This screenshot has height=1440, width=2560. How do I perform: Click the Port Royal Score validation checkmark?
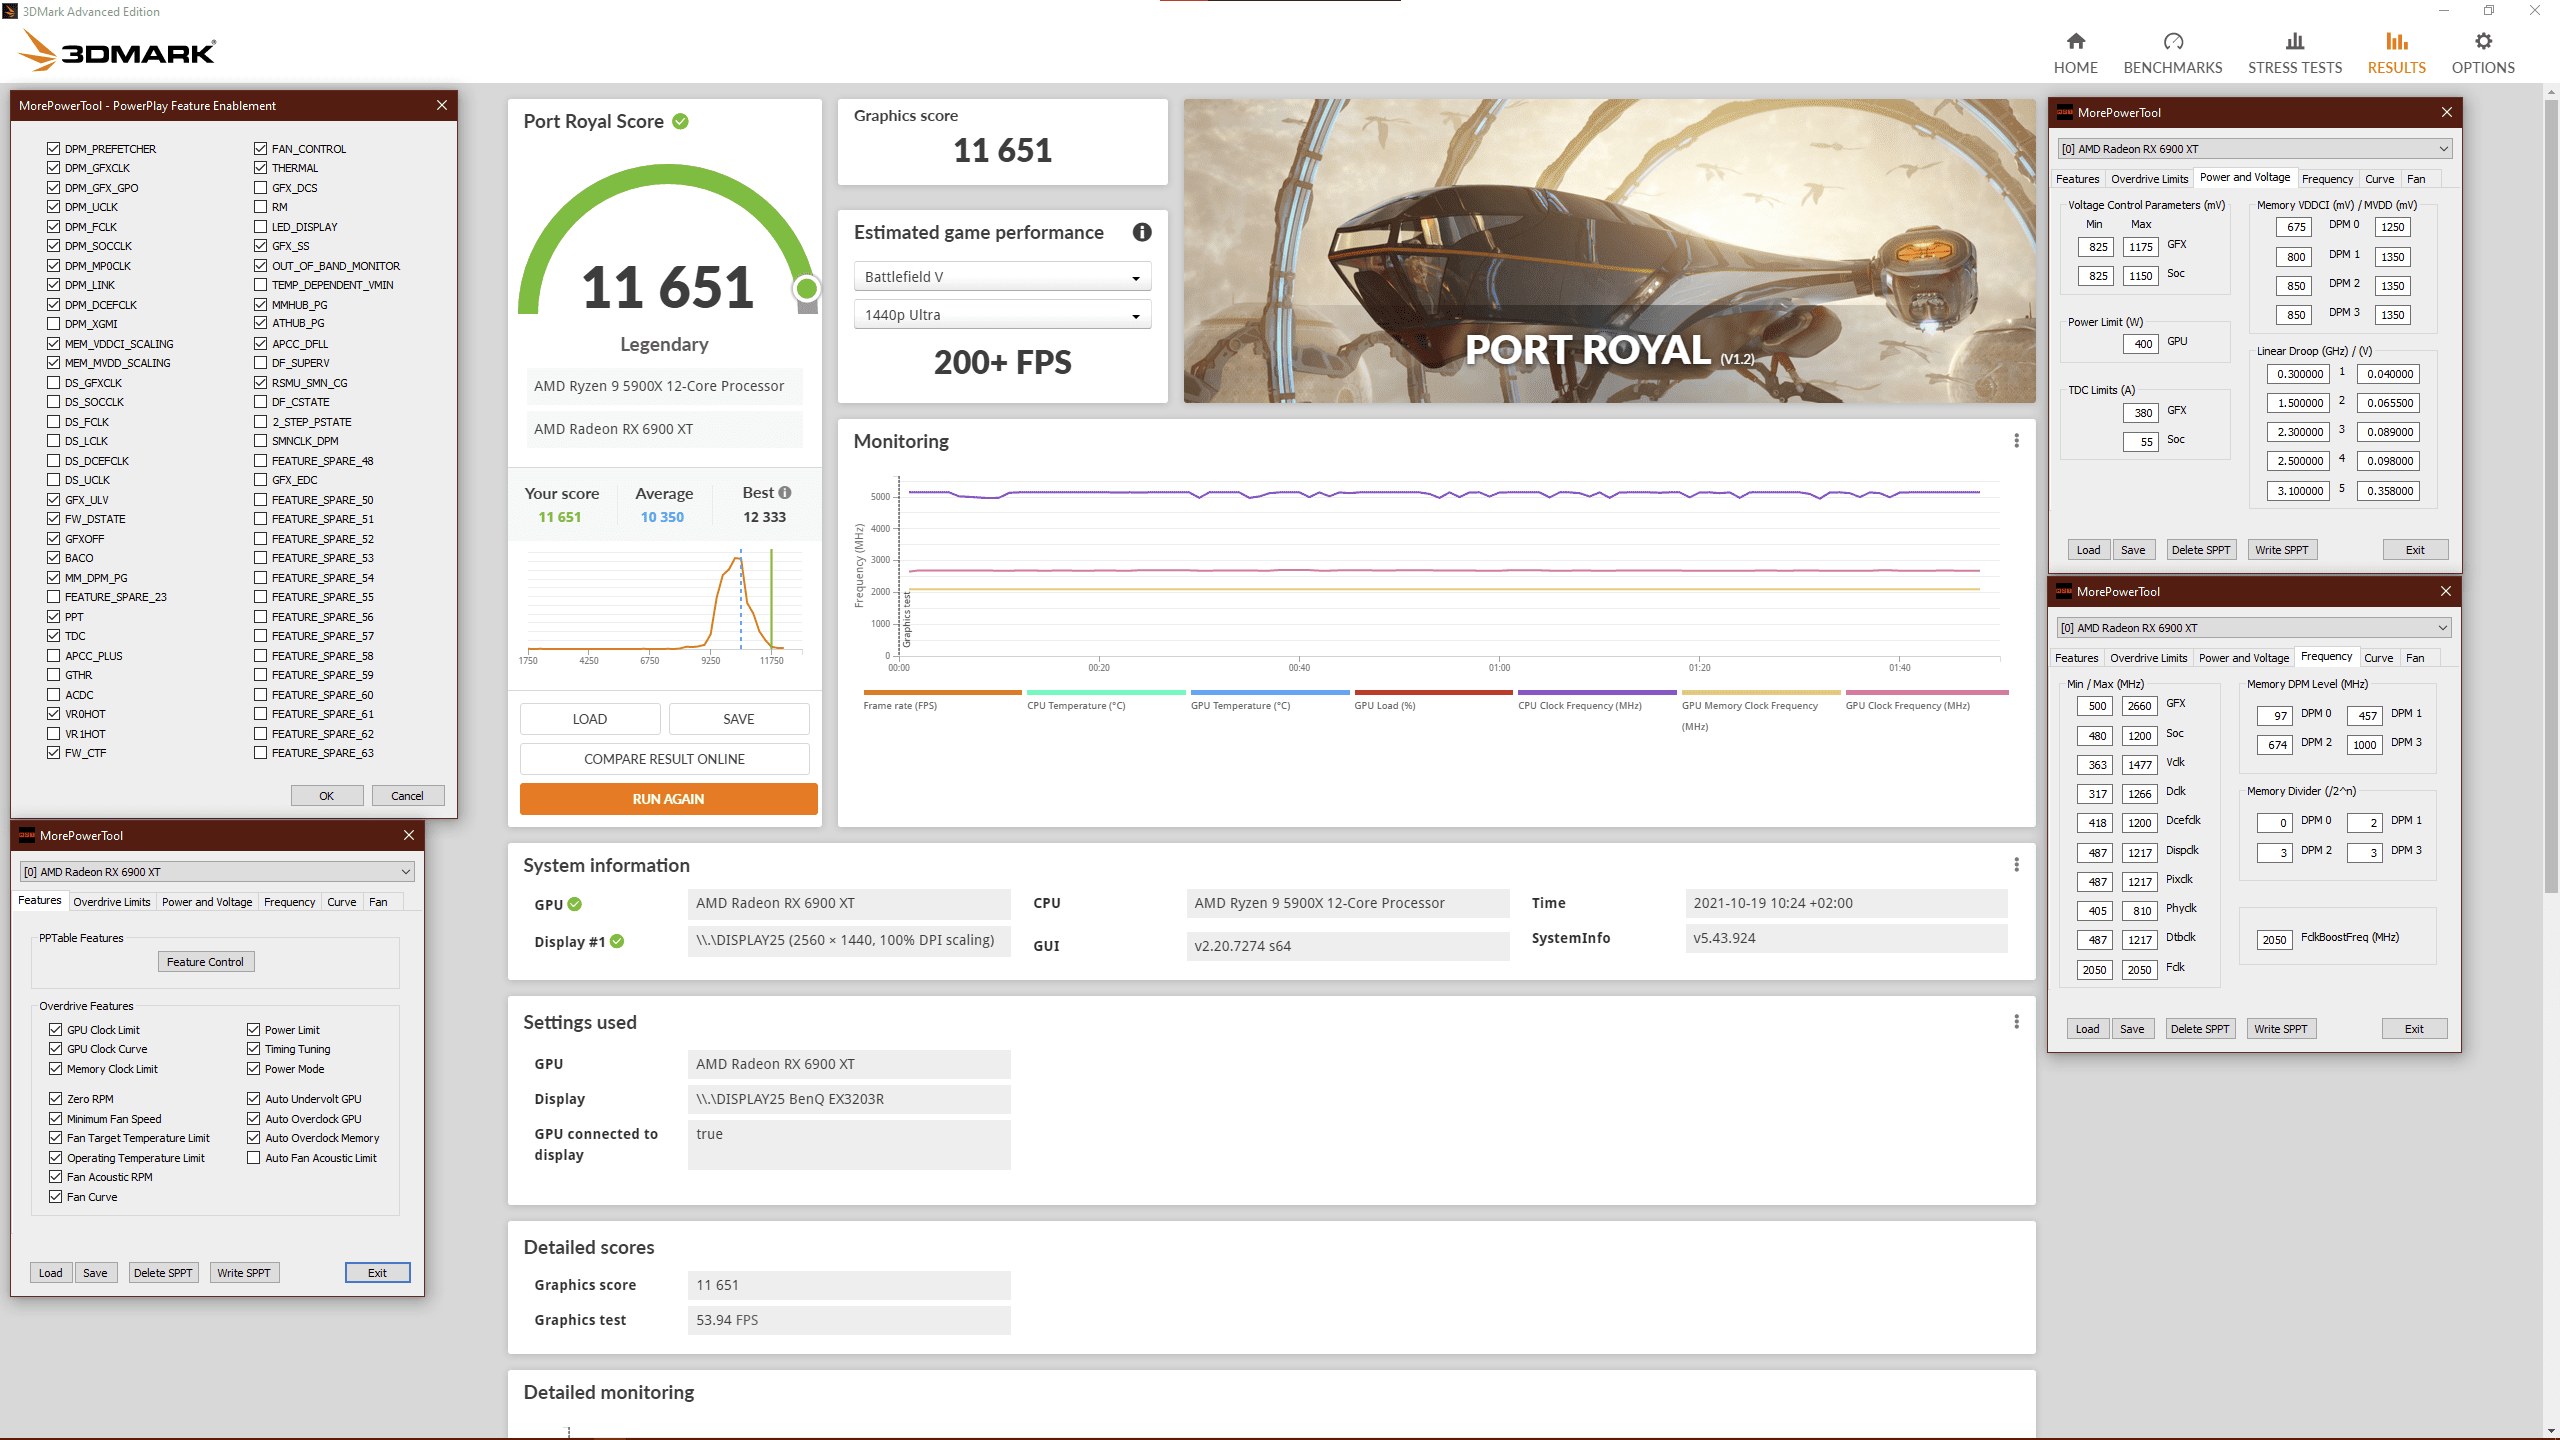(x=680, y=121)
